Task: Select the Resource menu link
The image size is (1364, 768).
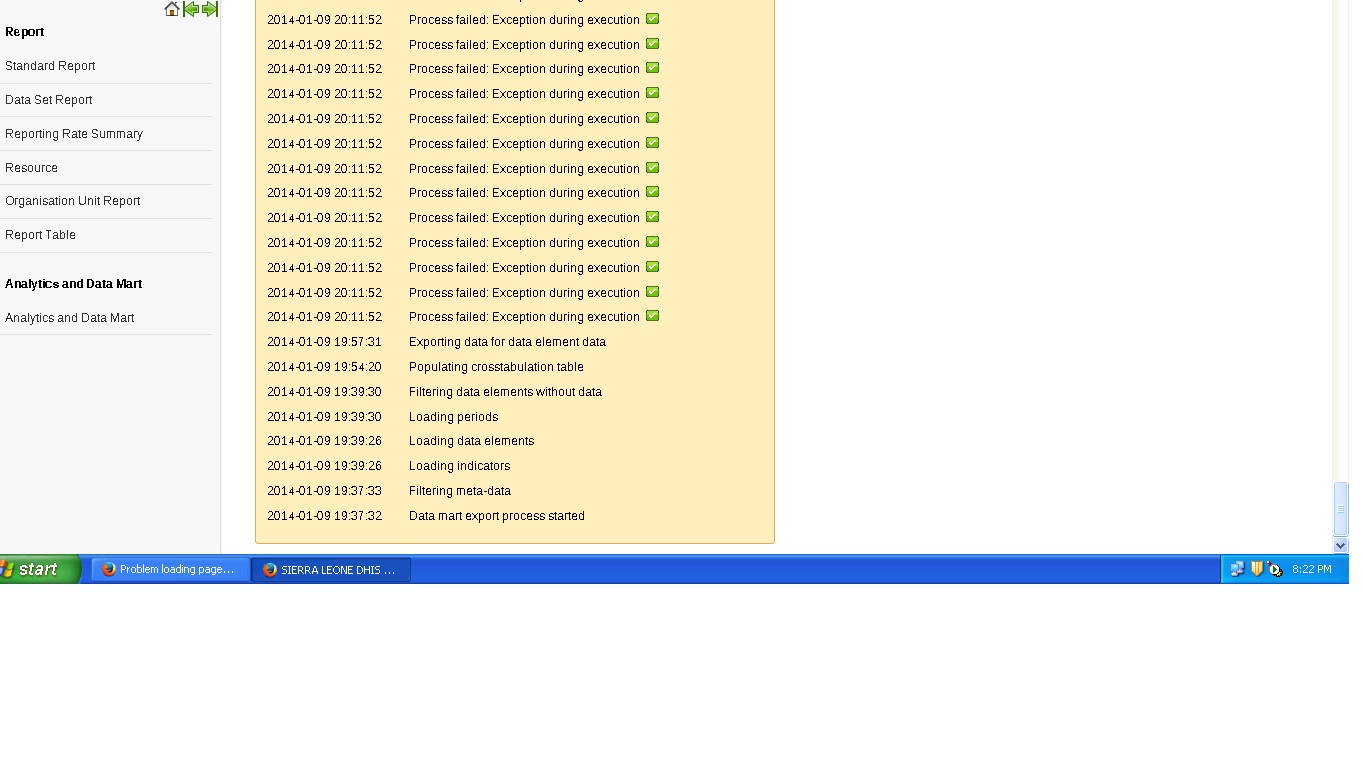Action: pos(31,168)
